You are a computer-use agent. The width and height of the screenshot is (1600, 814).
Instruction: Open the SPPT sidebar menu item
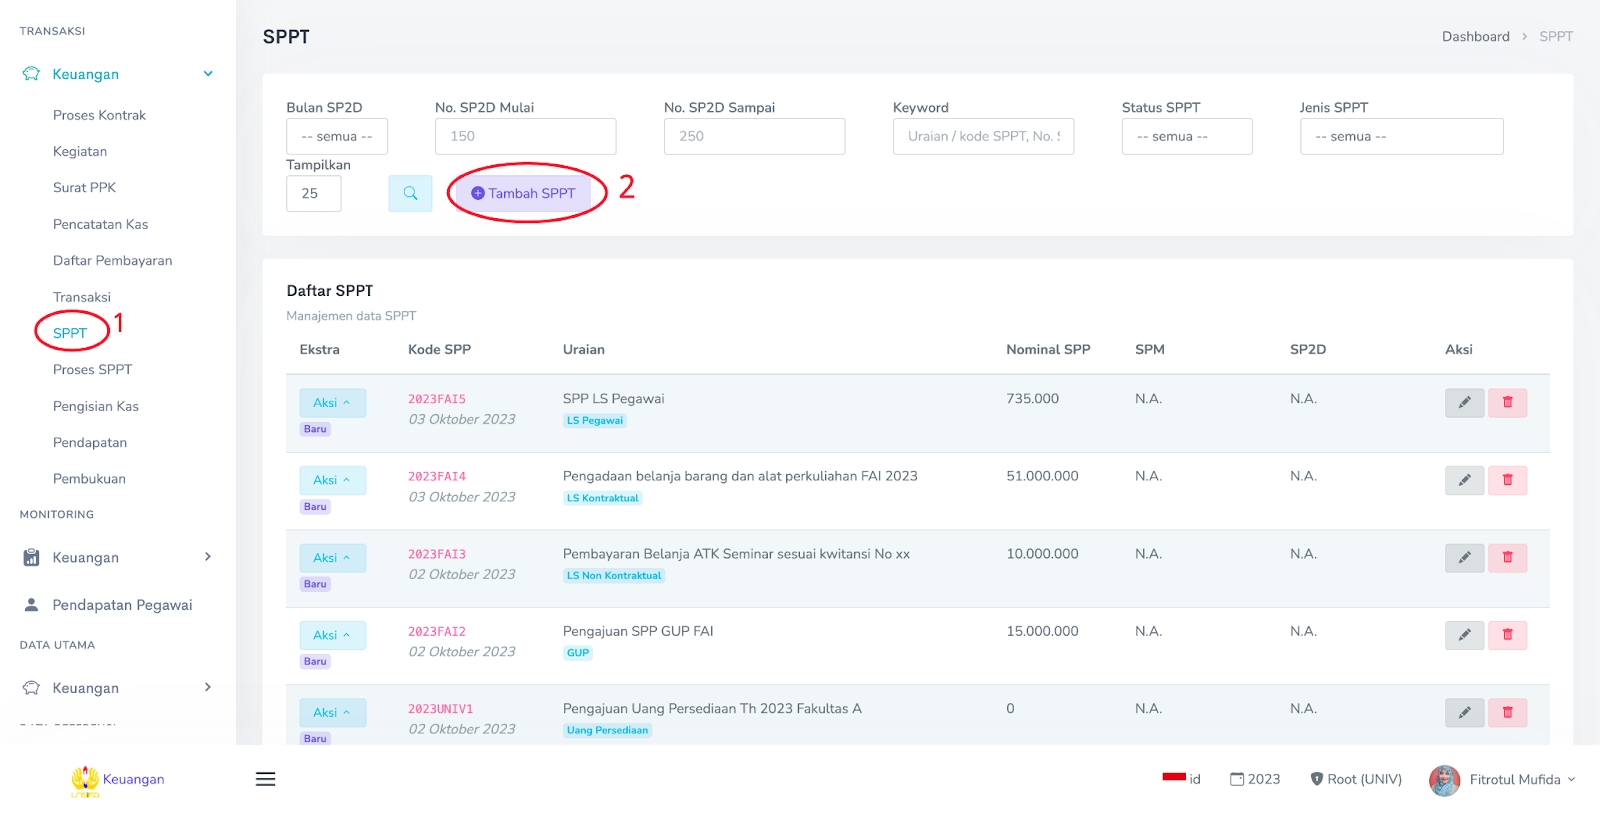click(70, 333)
